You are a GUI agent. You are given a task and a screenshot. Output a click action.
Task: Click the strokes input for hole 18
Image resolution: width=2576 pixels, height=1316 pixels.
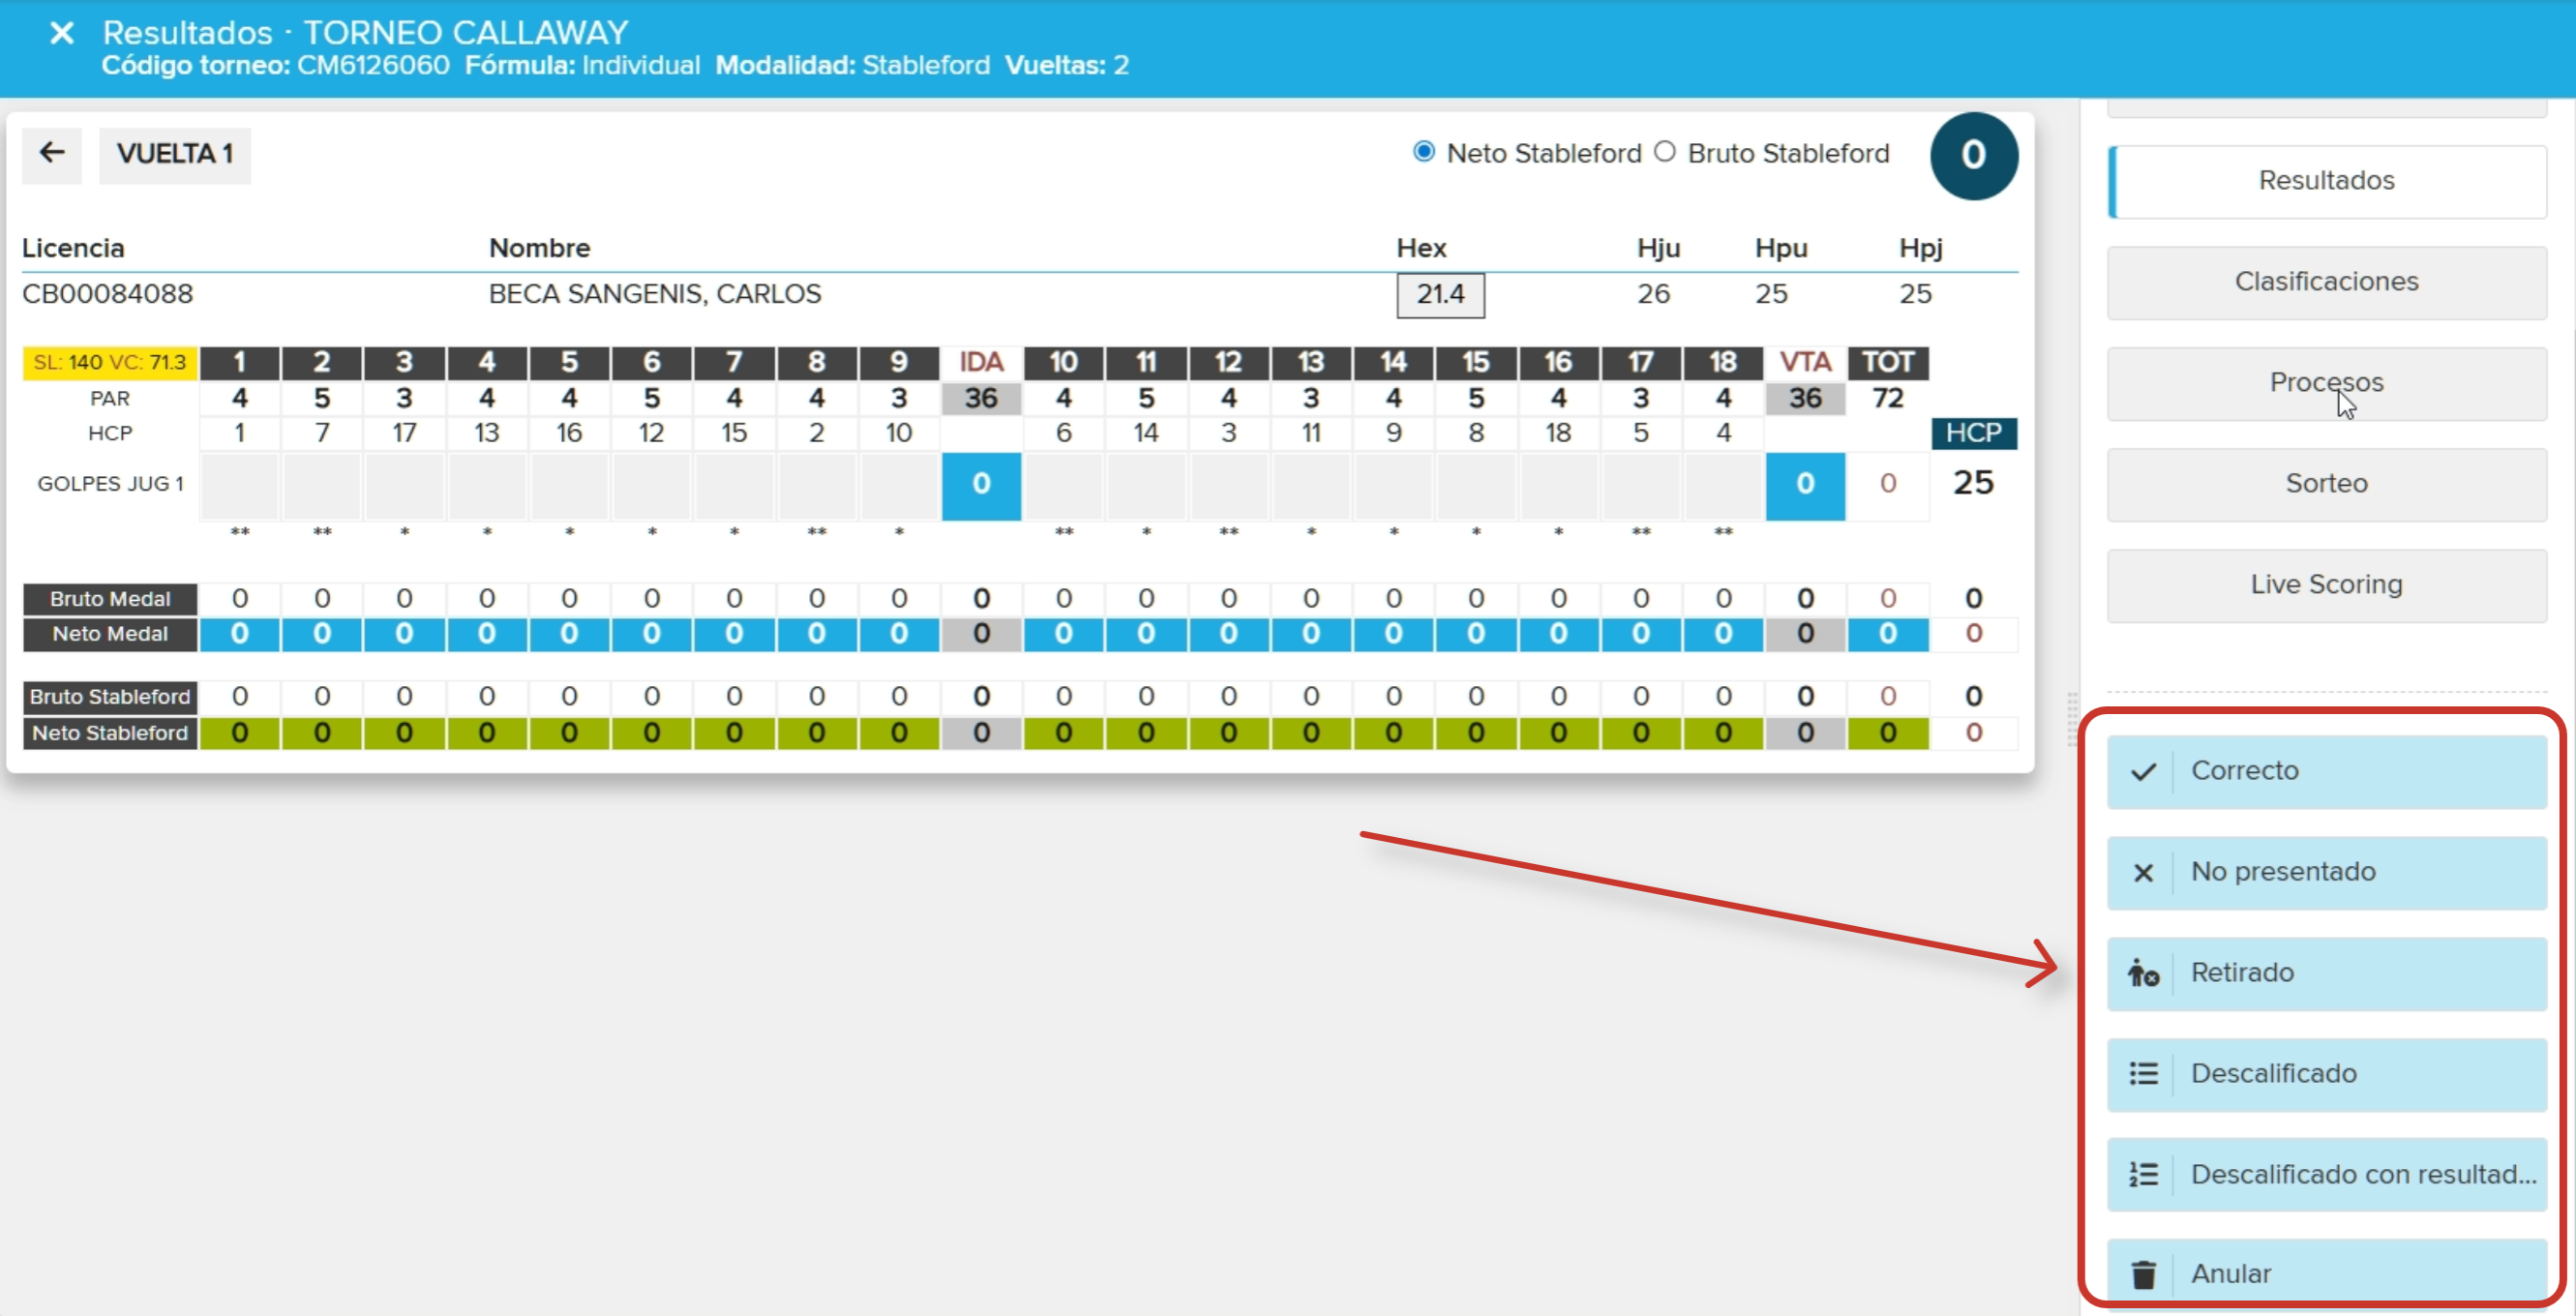point(1723,485)
